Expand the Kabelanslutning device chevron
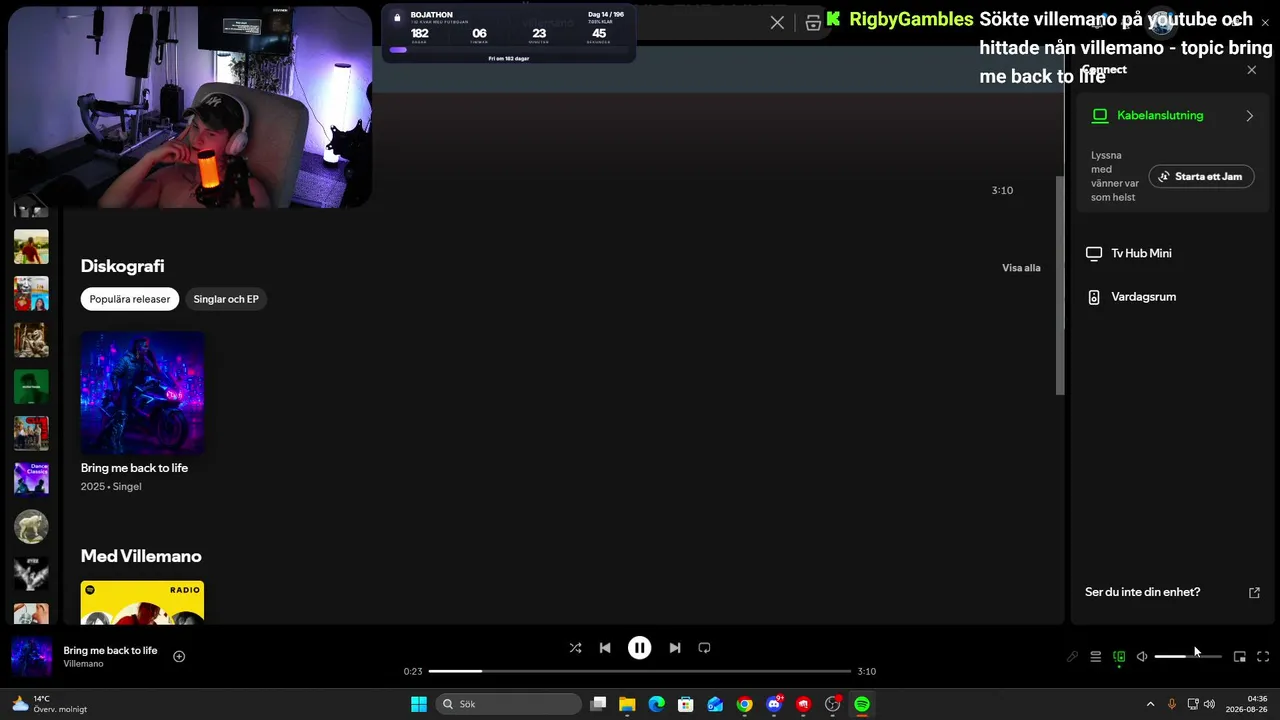 [1250, 116]
